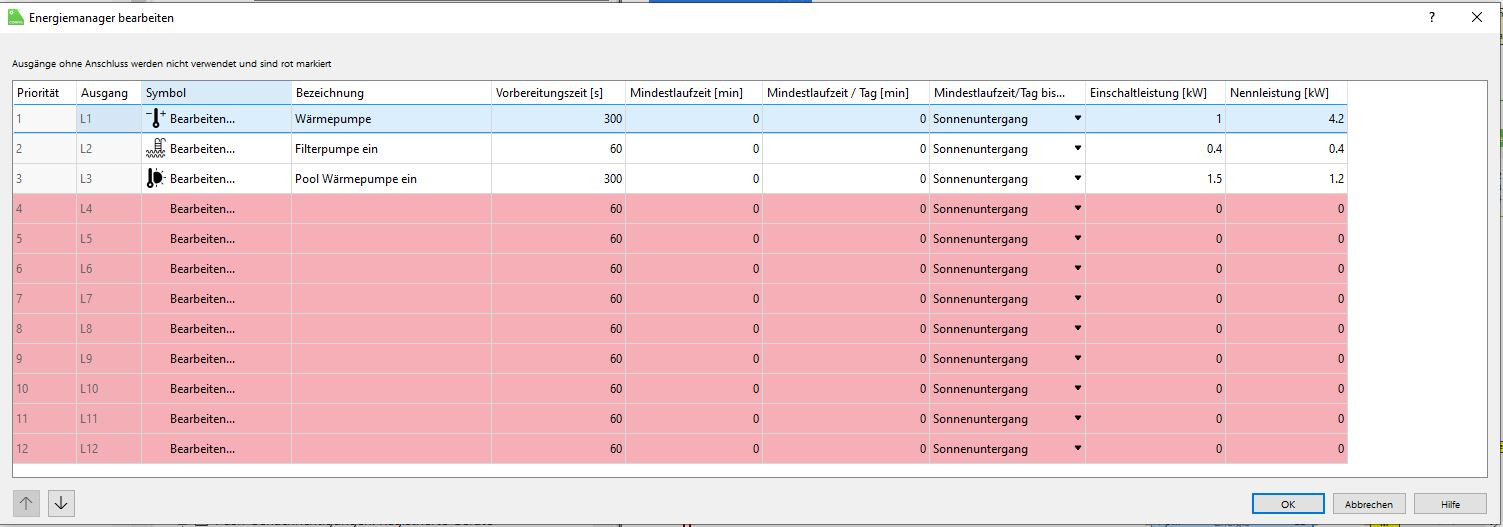Click Vorbereitungszeit value 300 for Wärmepumpe
This screenshot has width=1503, height=527.
559,119
